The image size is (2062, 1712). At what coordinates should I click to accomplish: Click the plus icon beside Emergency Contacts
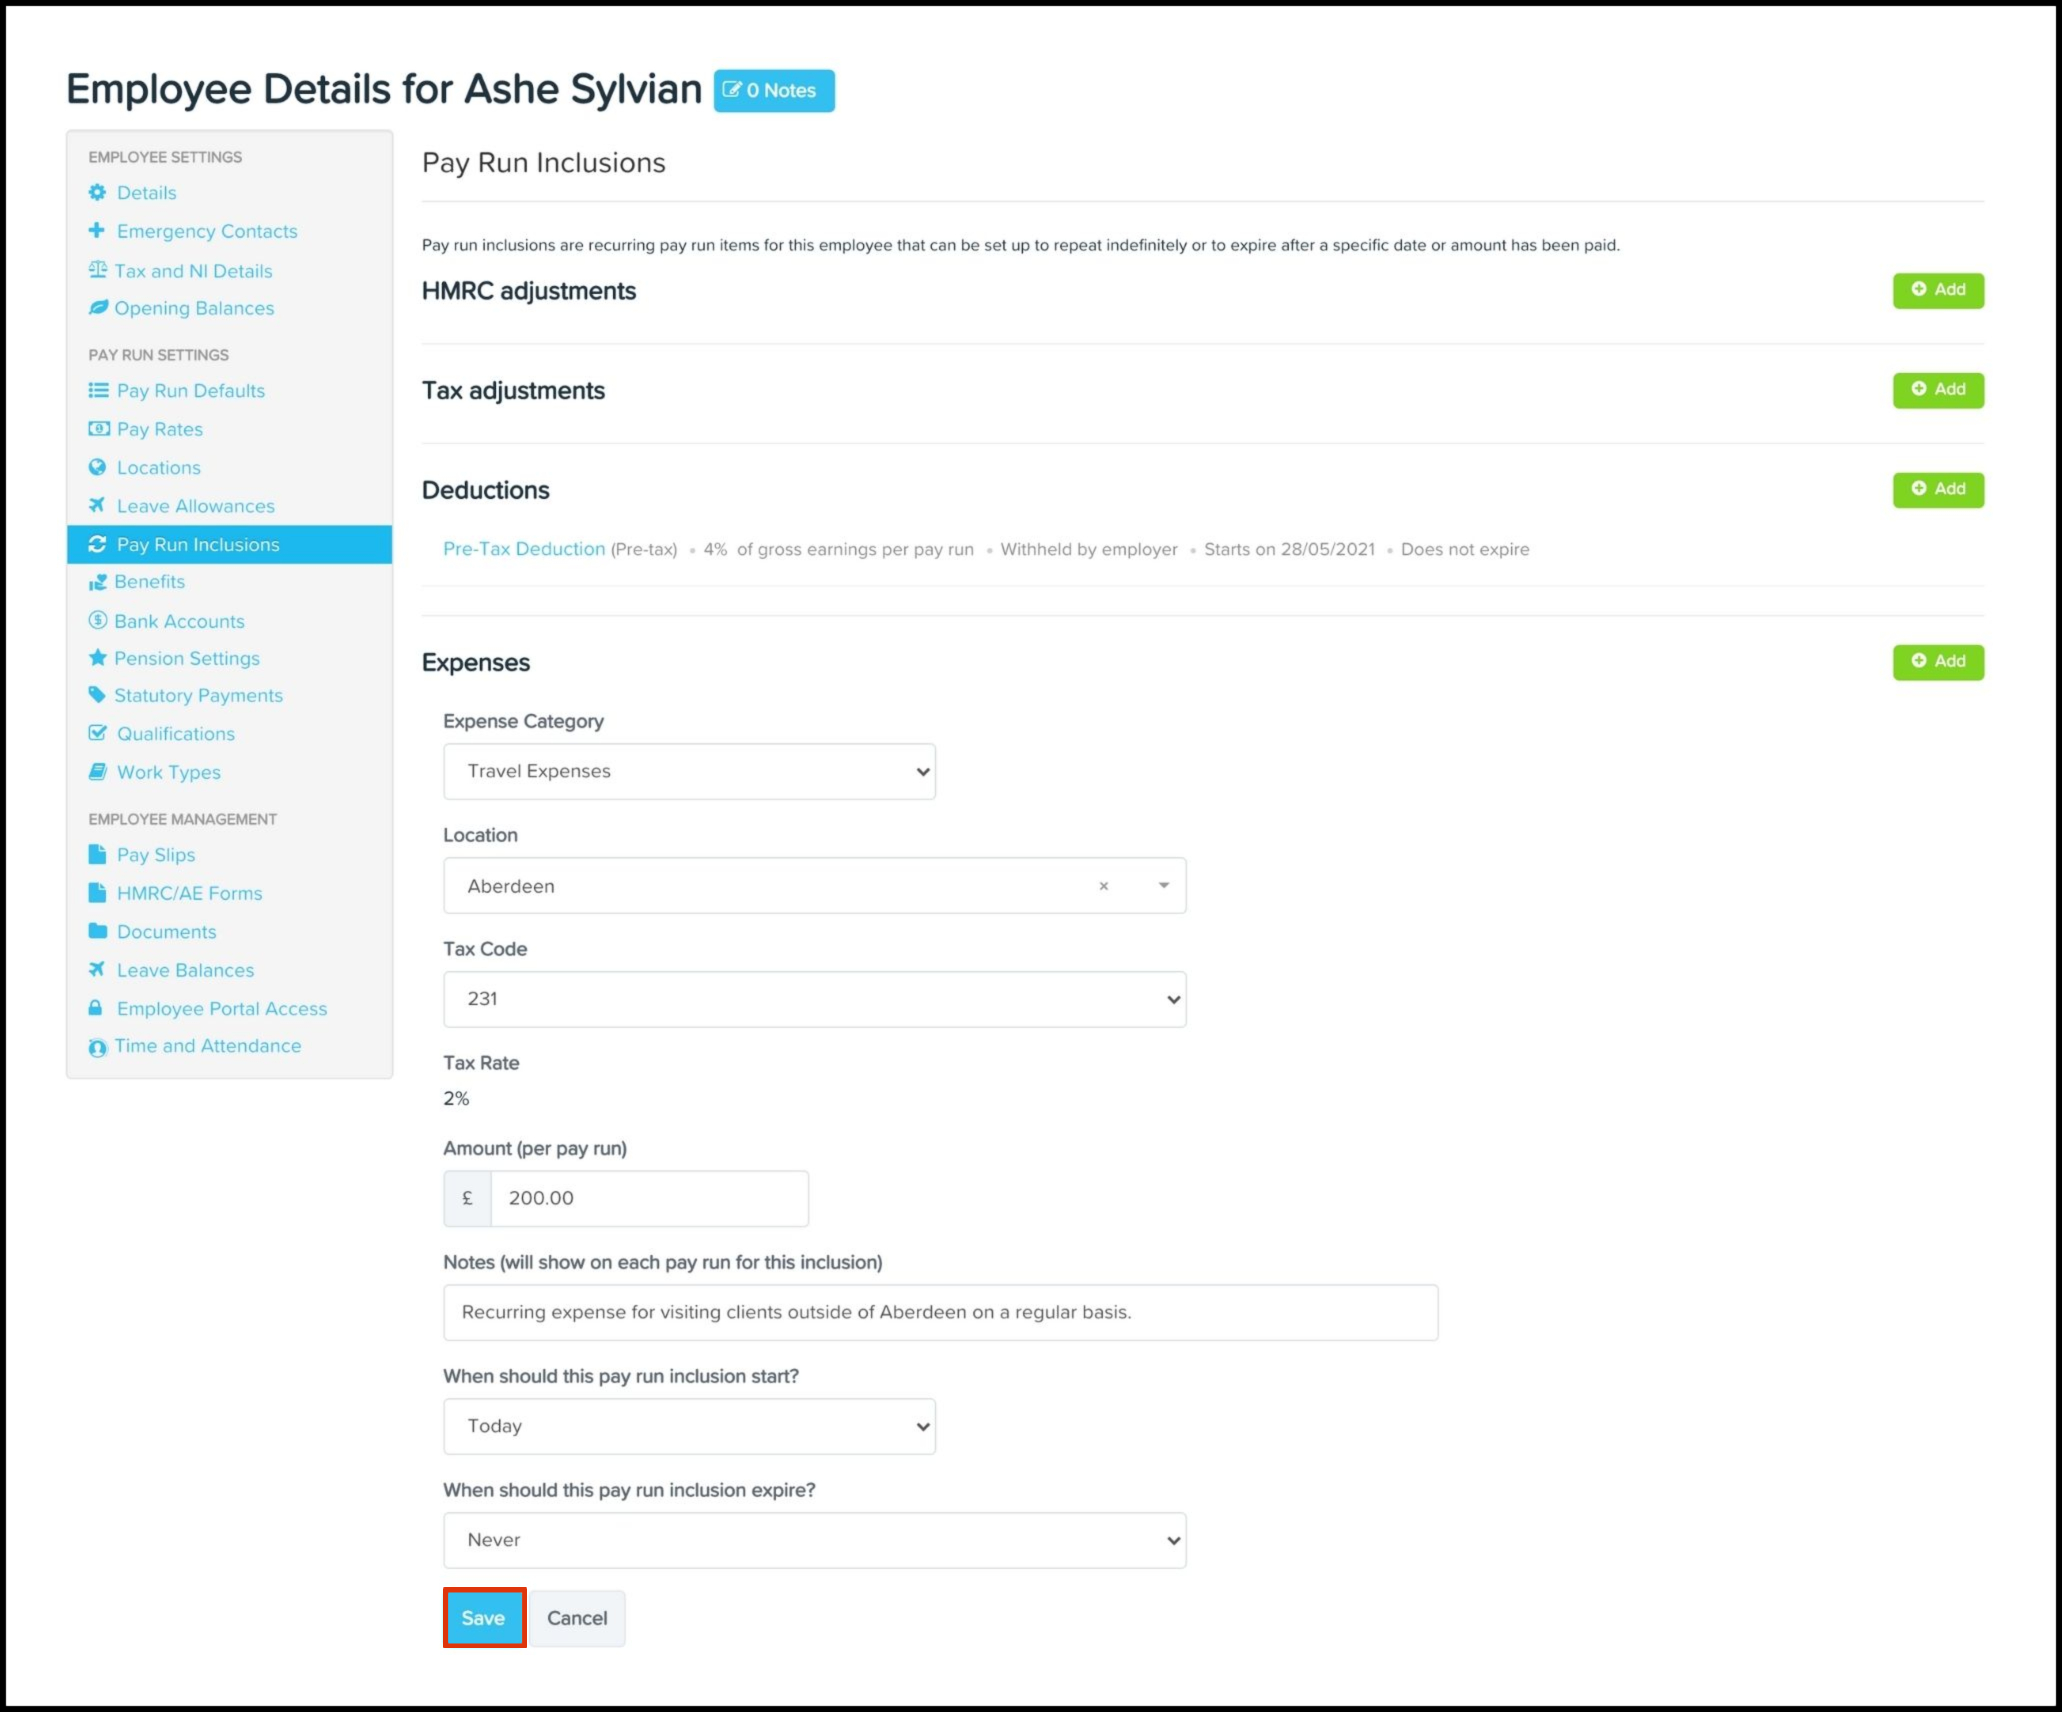[x=96, y=231]
